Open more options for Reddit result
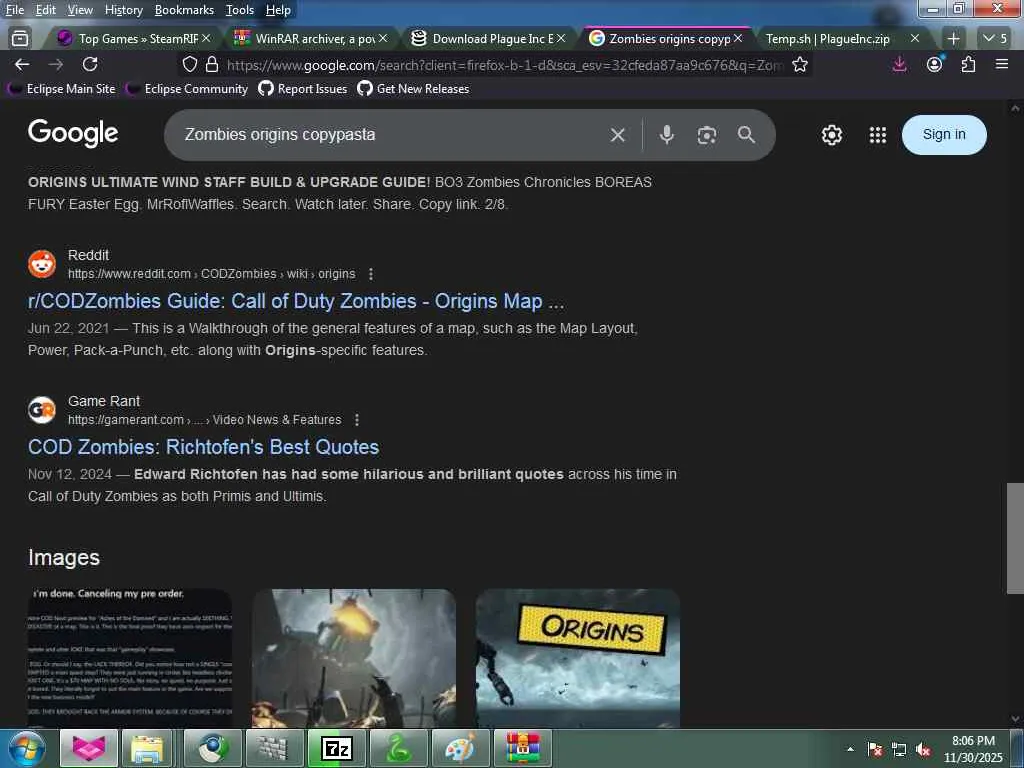 [x=371, y=274]
